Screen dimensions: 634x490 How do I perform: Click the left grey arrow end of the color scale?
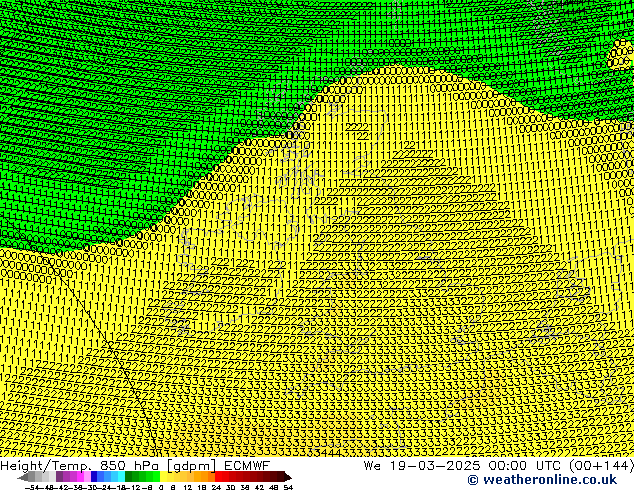23,477
